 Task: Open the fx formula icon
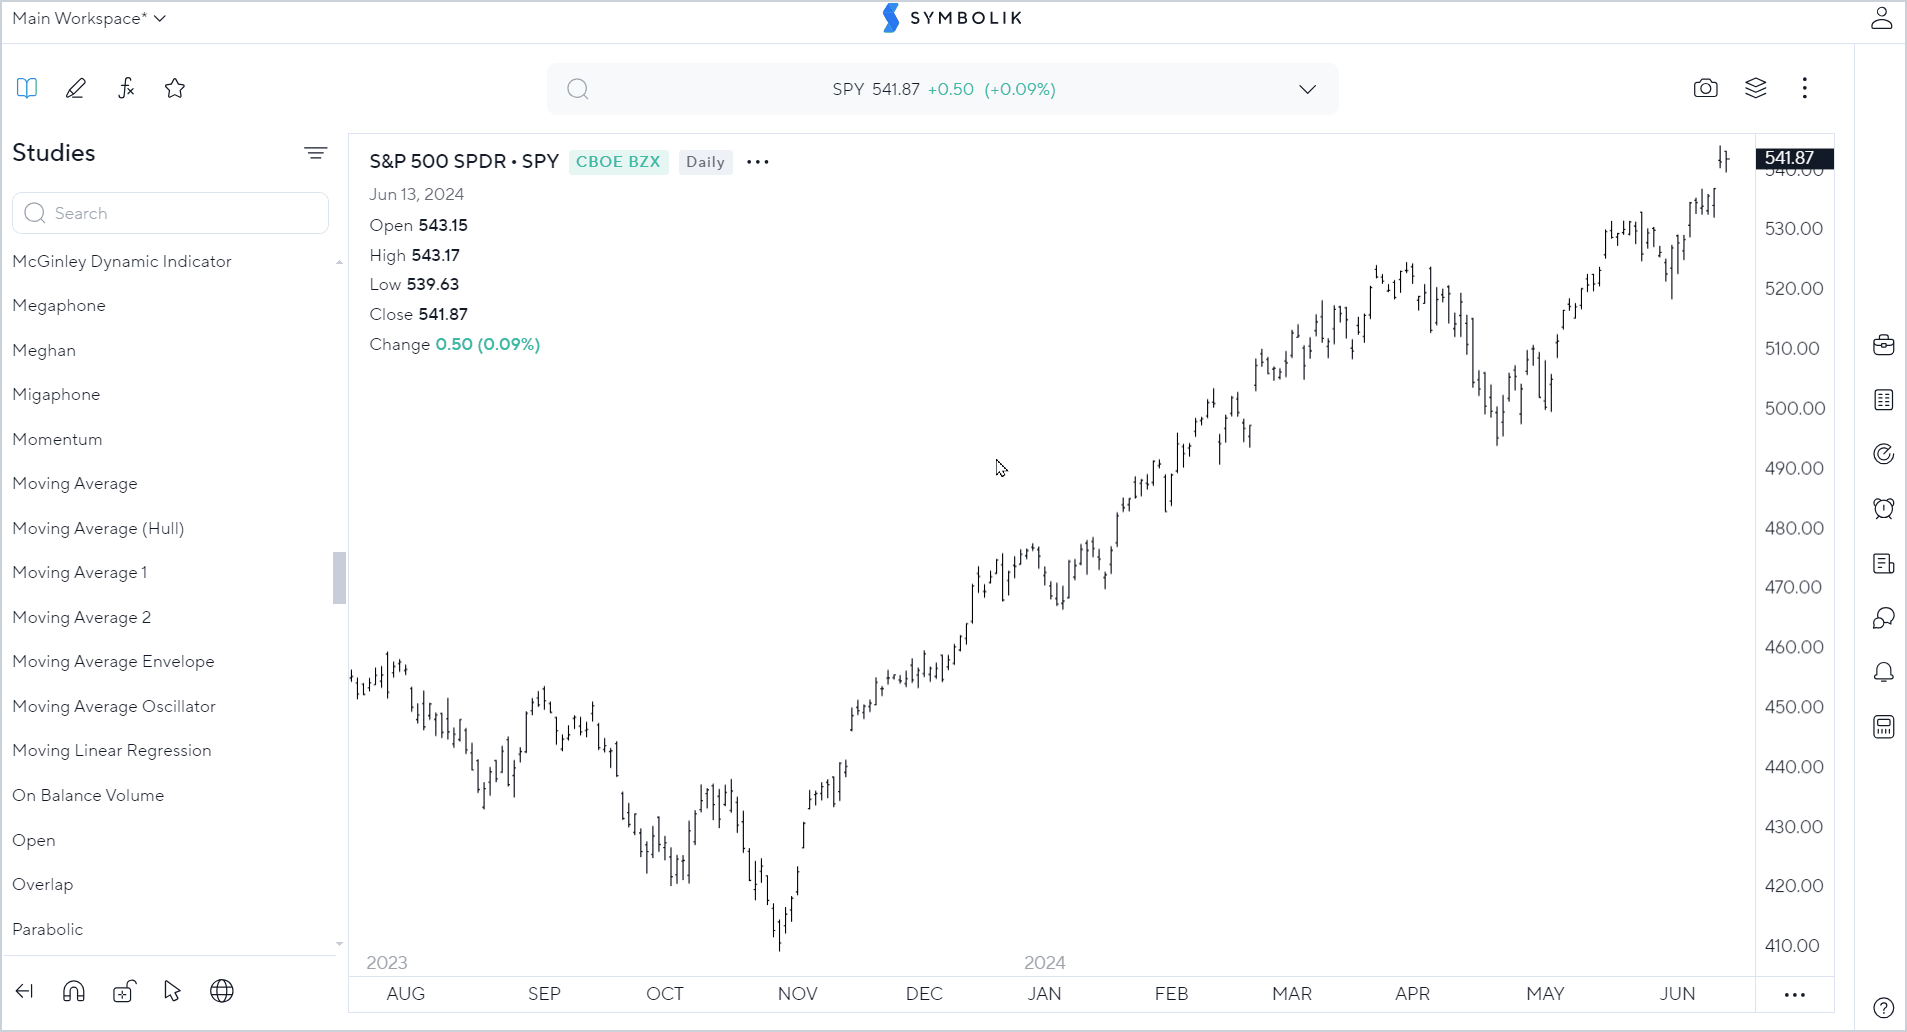click(x=126, y=88)
